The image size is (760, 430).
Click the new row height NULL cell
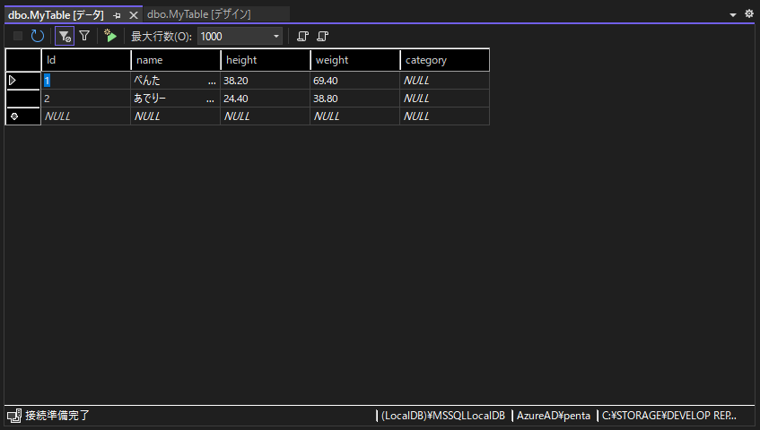click(265, 116)
